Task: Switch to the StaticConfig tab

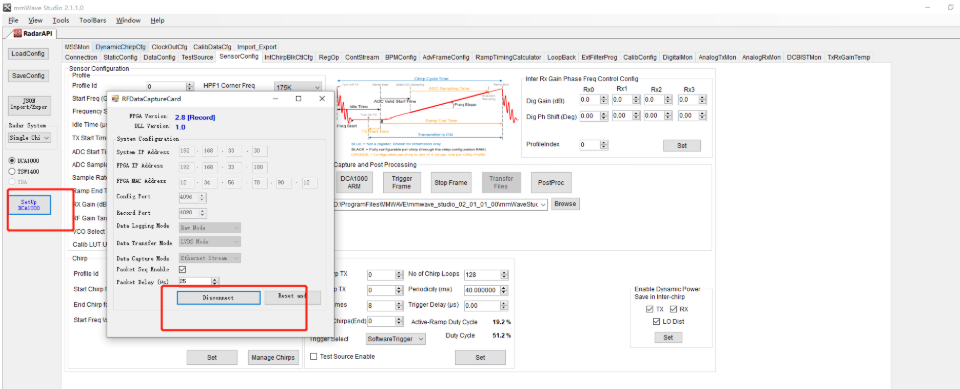Action: pyautogui.click(x=120, y=57)
